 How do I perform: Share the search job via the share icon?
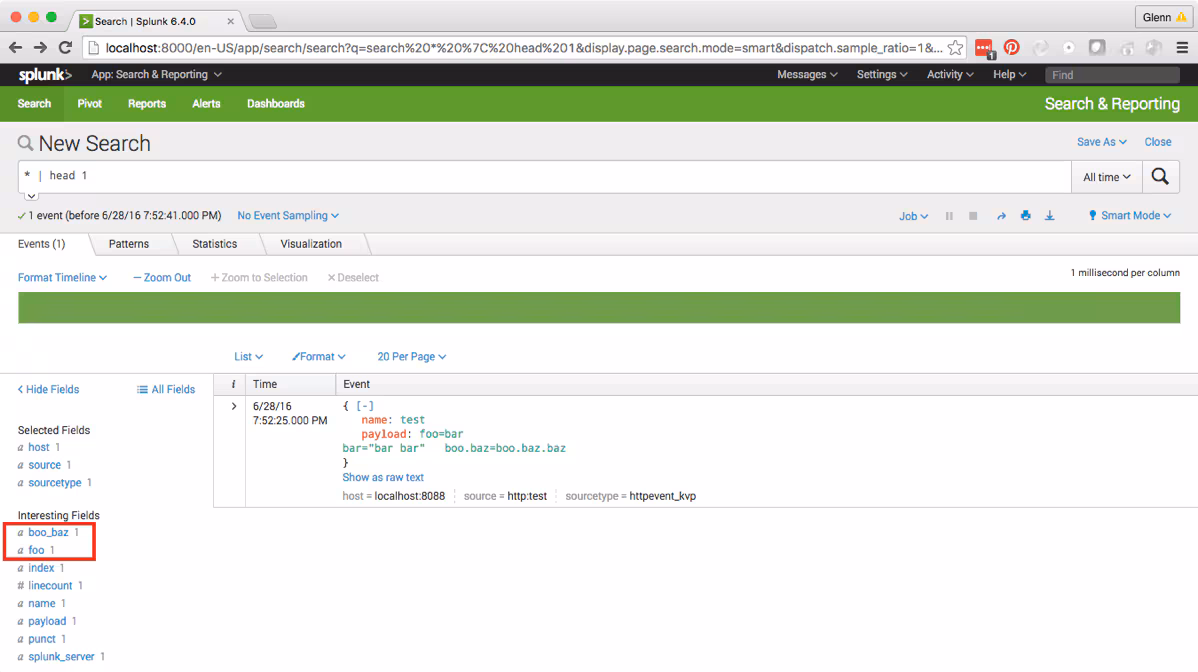1002,215
